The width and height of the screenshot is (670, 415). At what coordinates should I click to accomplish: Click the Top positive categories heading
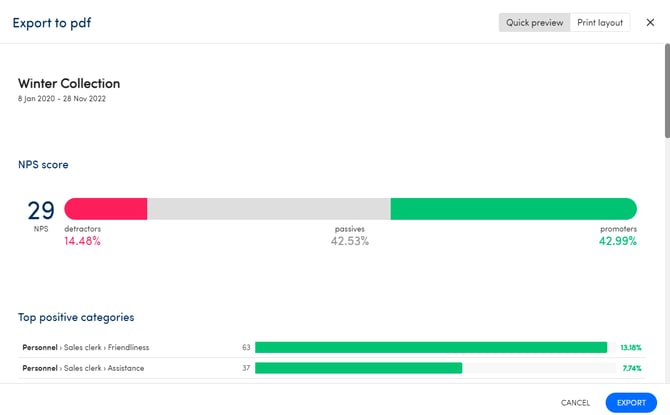[x=76, y=317]
